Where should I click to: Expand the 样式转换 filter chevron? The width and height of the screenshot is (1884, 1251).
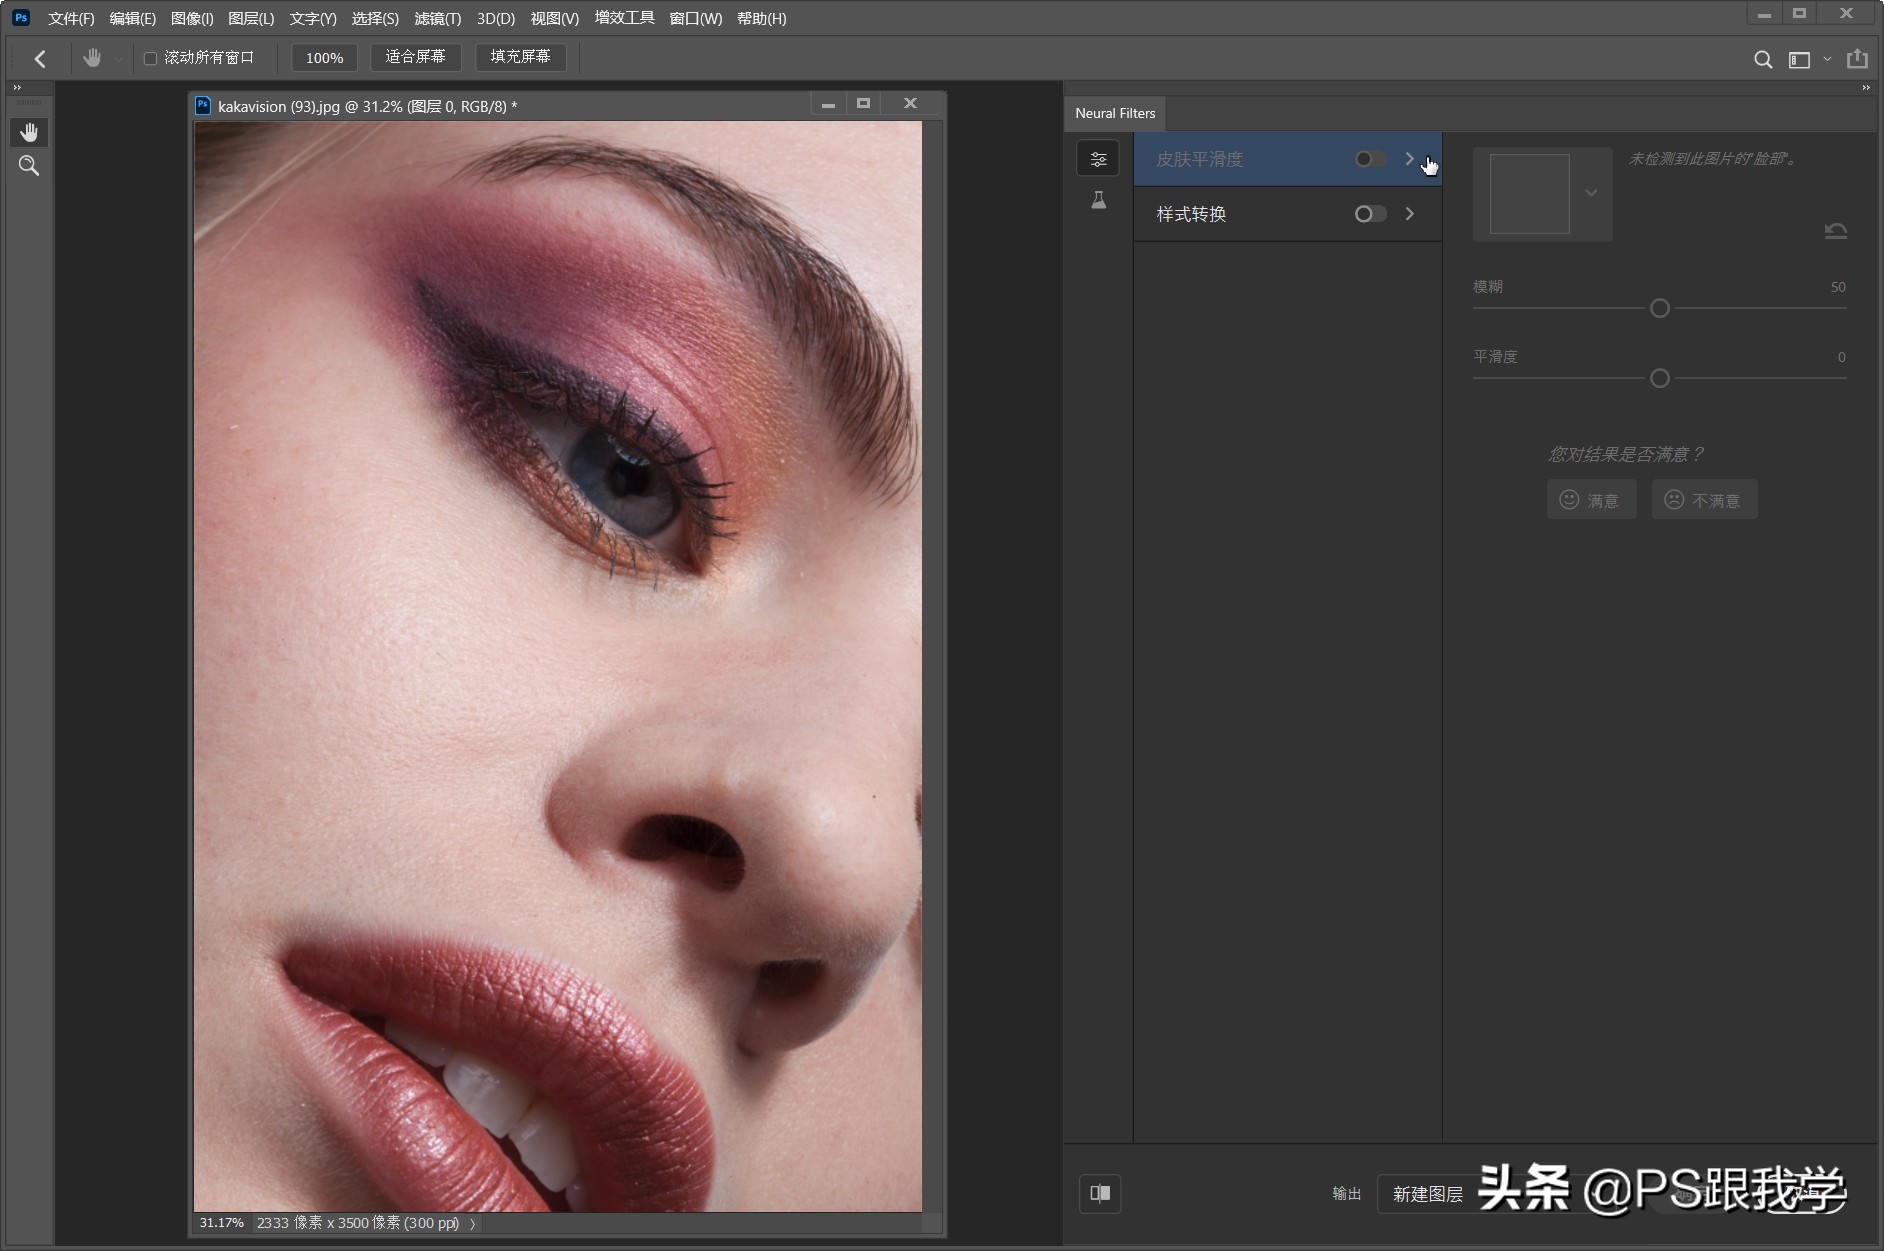1410,214
